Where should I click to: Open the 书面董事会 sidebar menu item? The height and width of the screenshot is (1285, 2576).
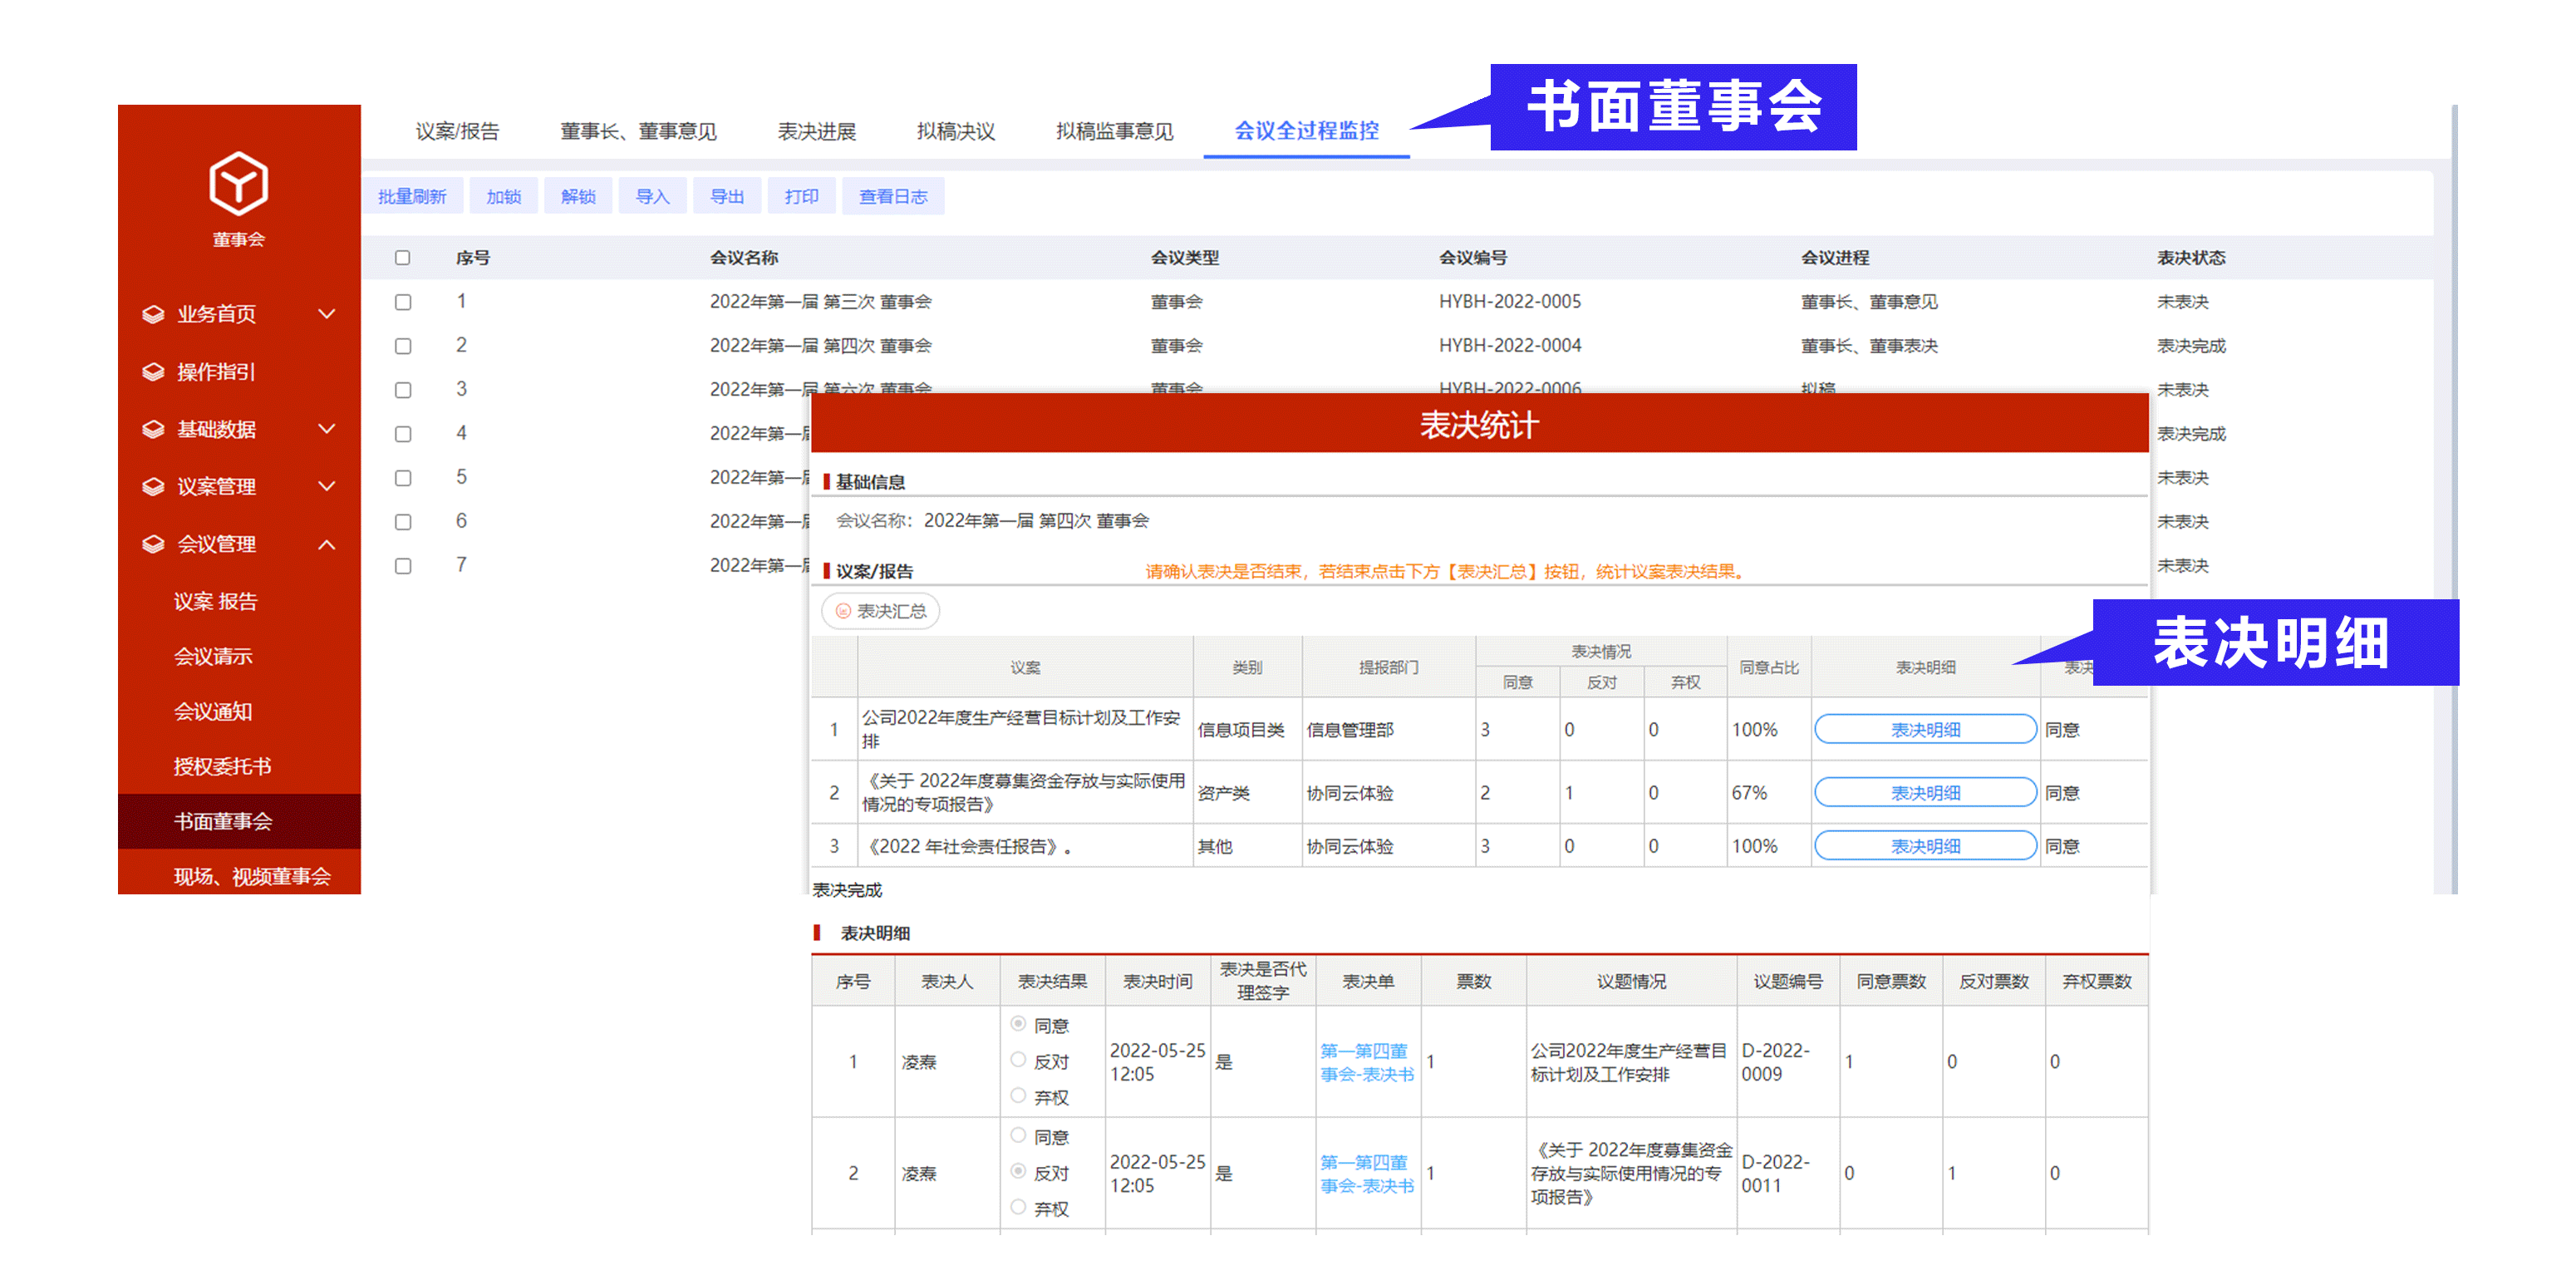(222, 821)
